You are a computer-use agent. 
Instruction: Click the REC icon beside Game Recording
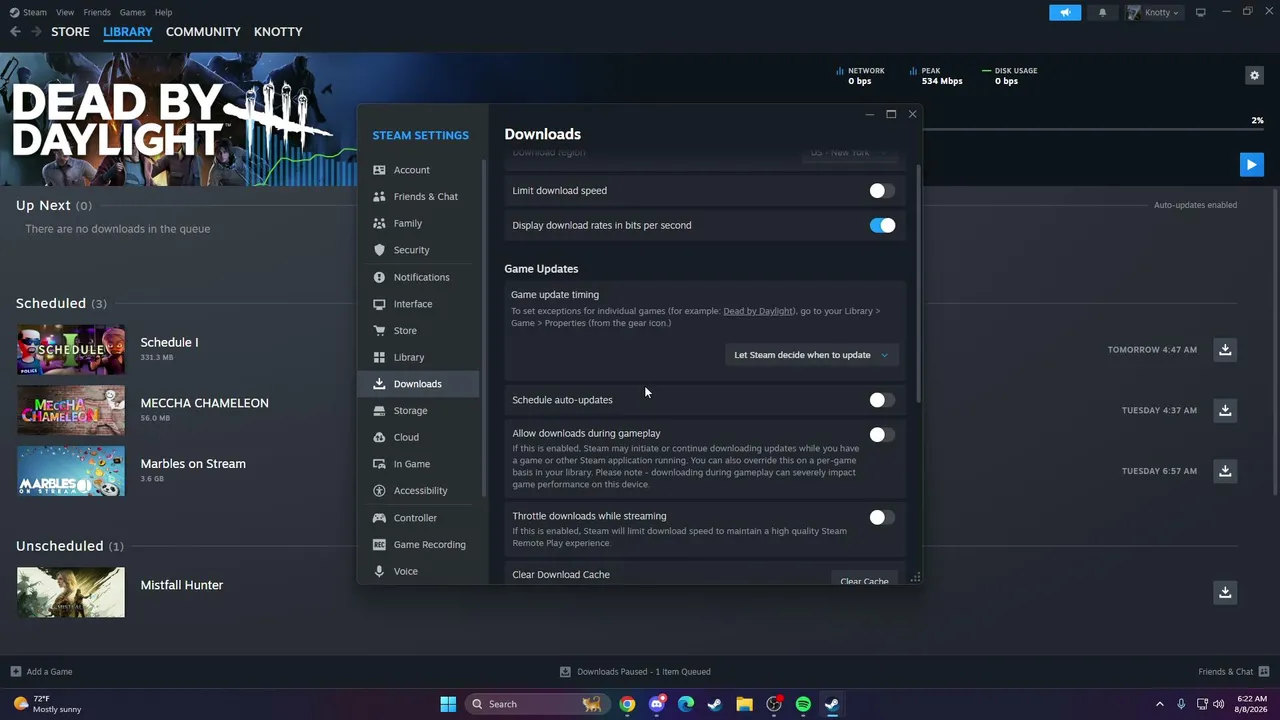point(379,544)
